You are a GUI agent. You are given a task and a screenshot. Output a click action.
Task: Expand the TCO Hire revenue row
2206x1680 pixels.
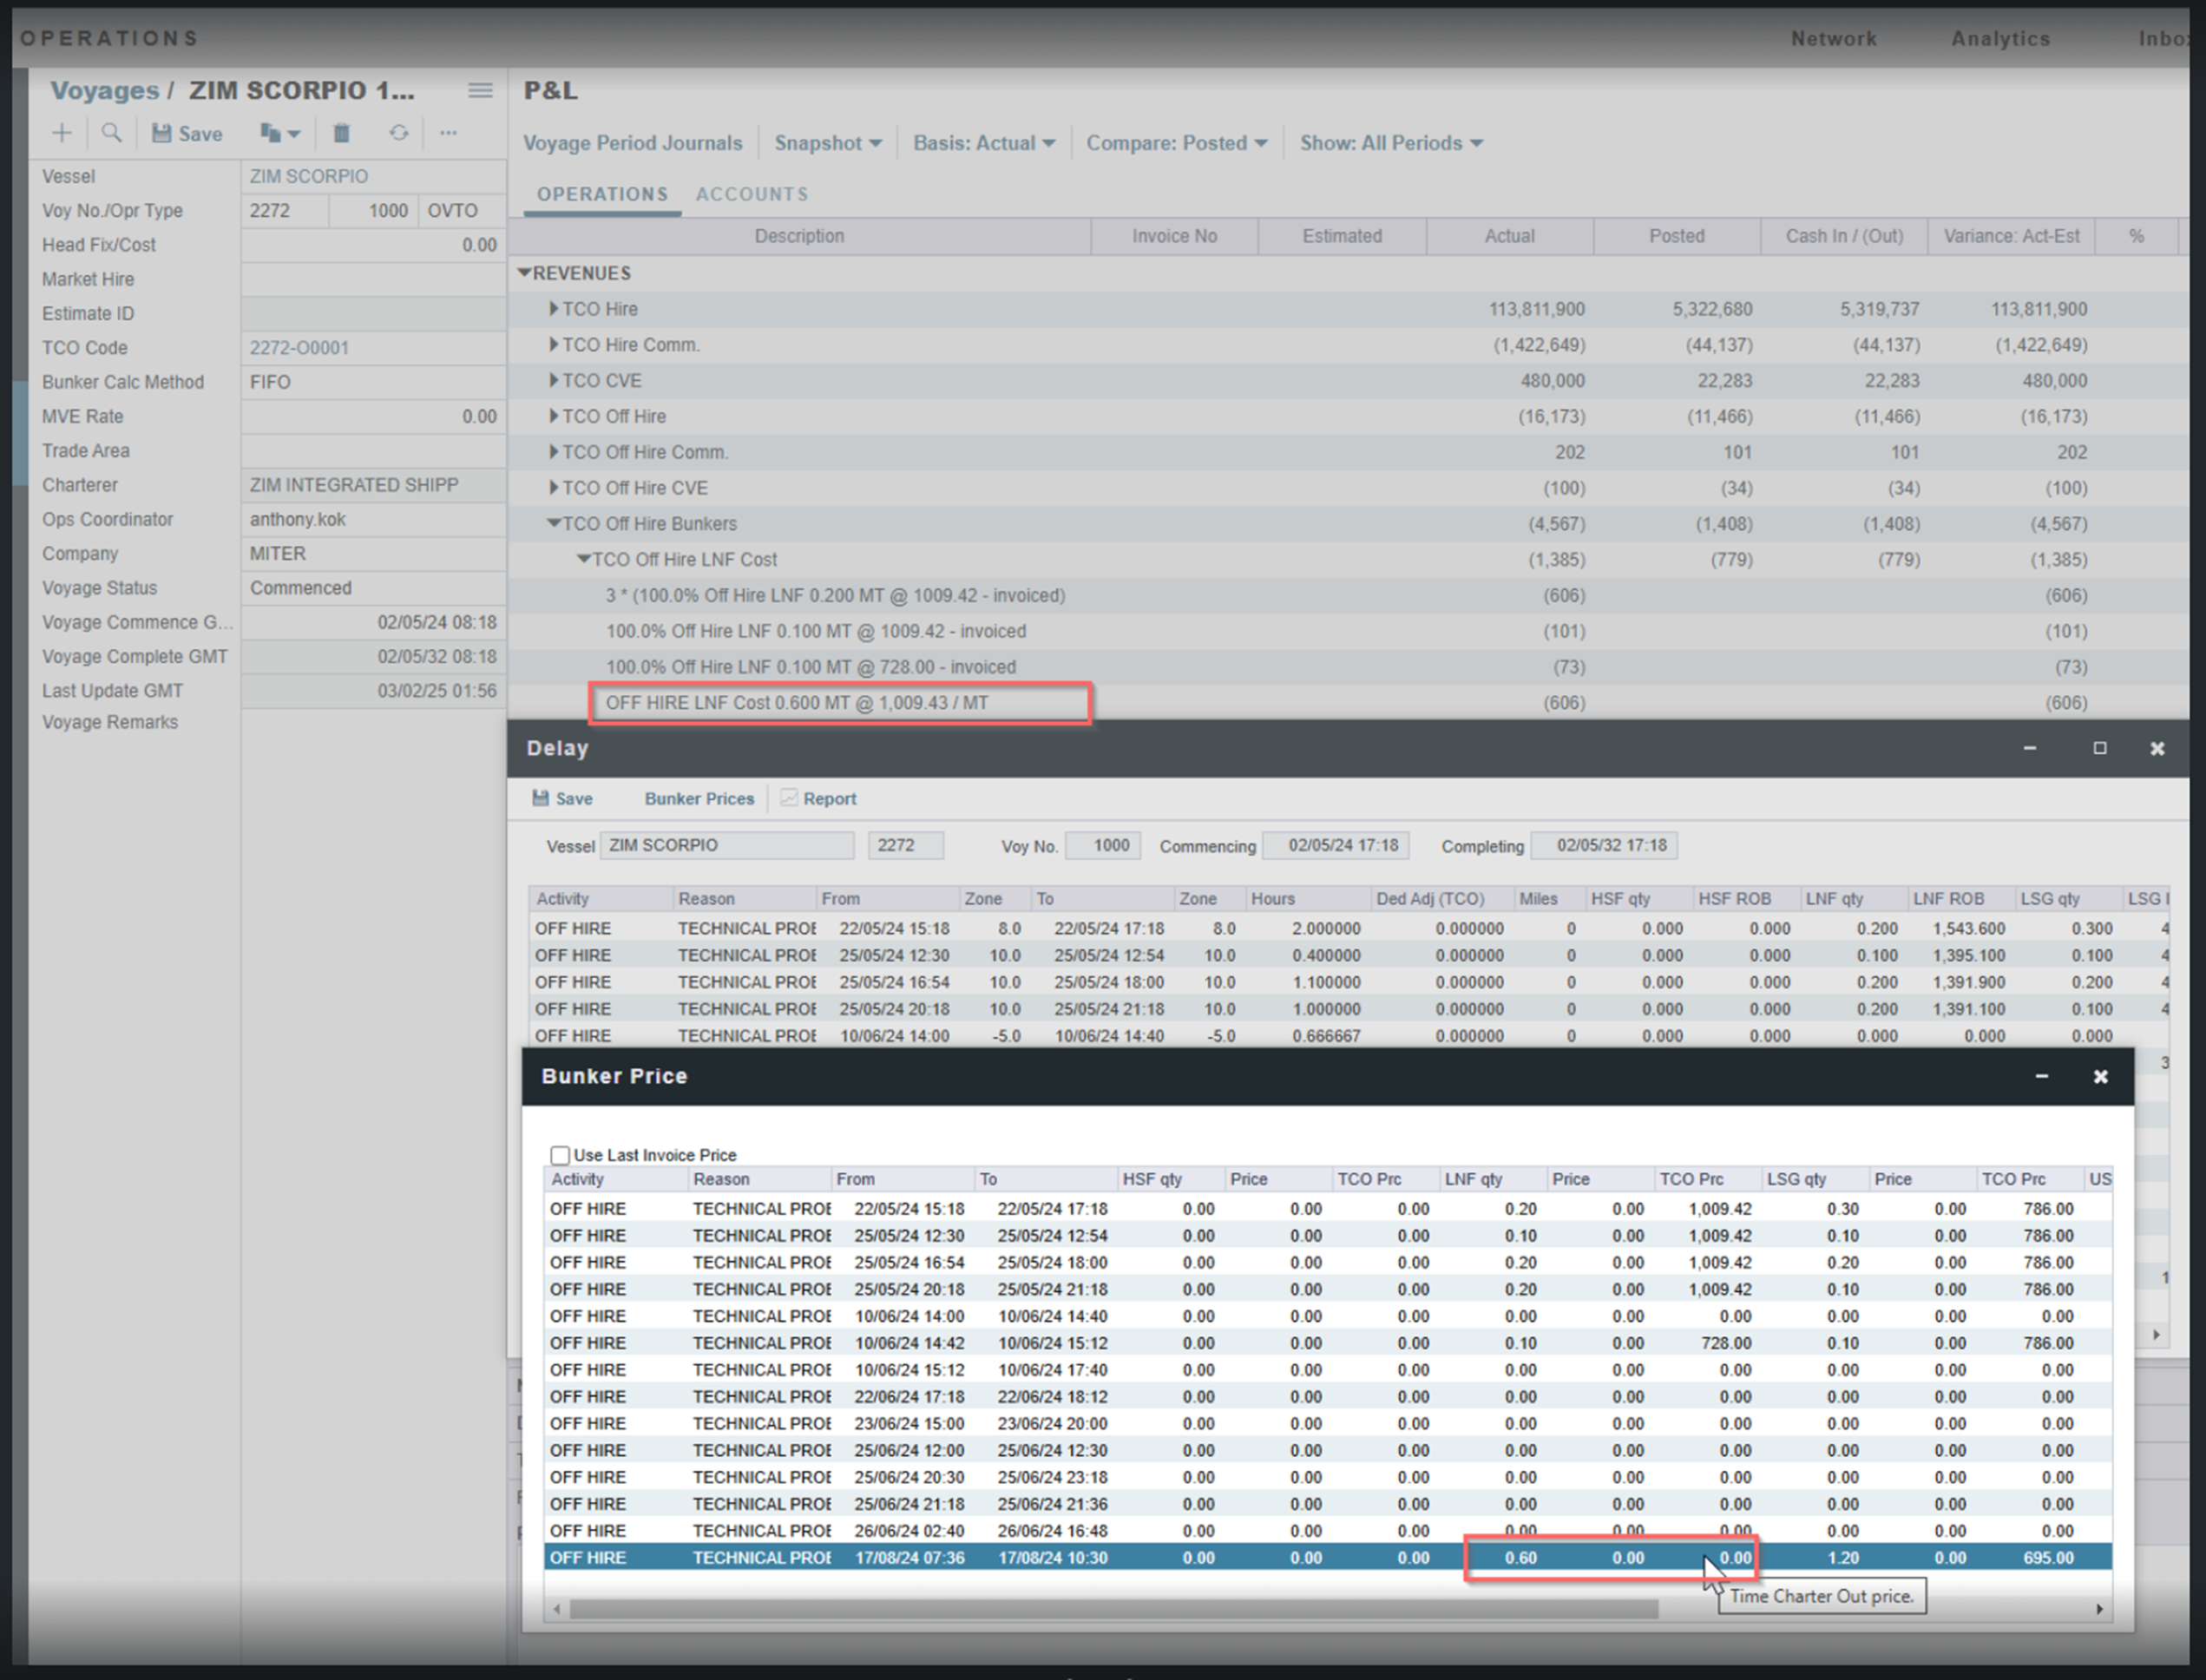553,309
